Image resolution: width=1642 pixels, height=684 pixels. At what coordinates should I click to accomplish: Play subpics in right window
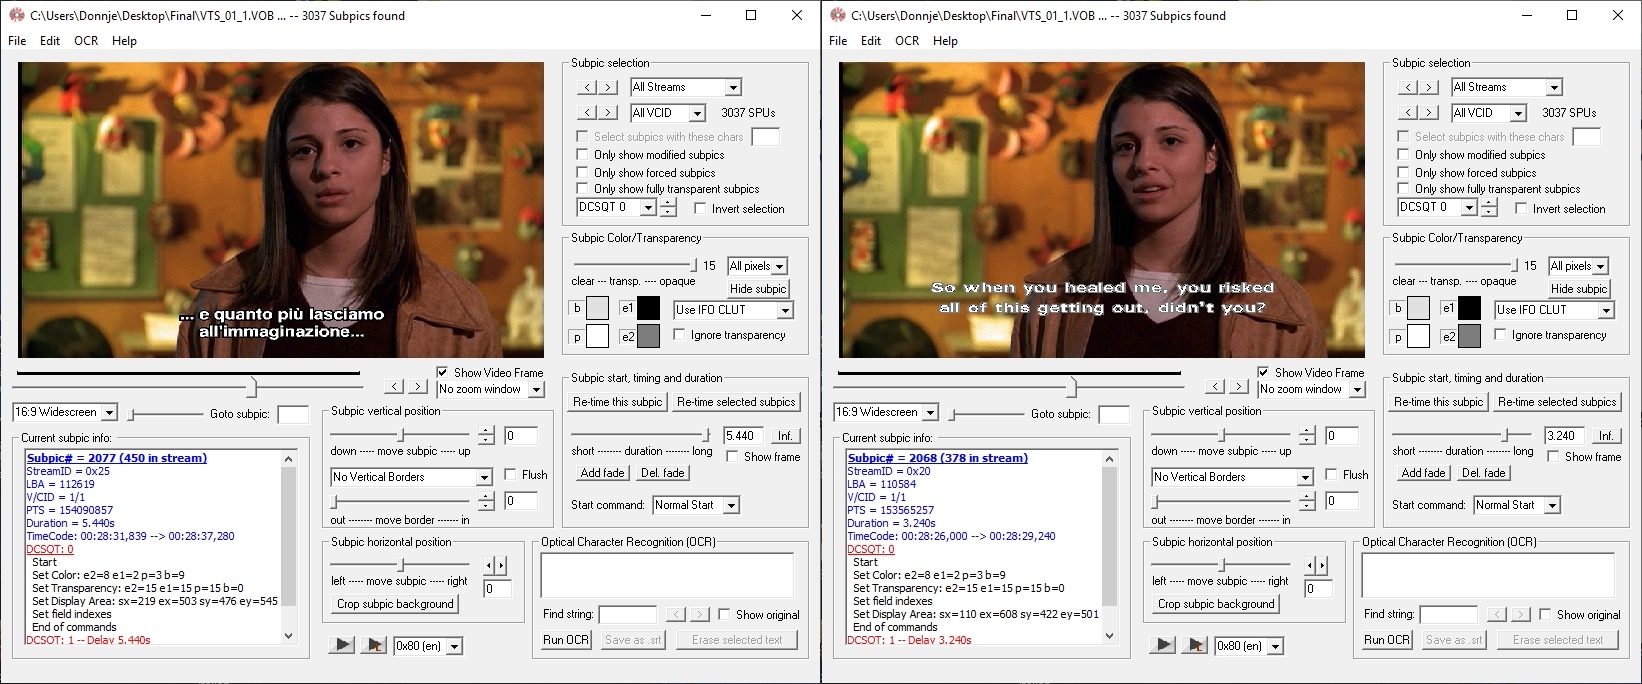[x=1163, y=645]
